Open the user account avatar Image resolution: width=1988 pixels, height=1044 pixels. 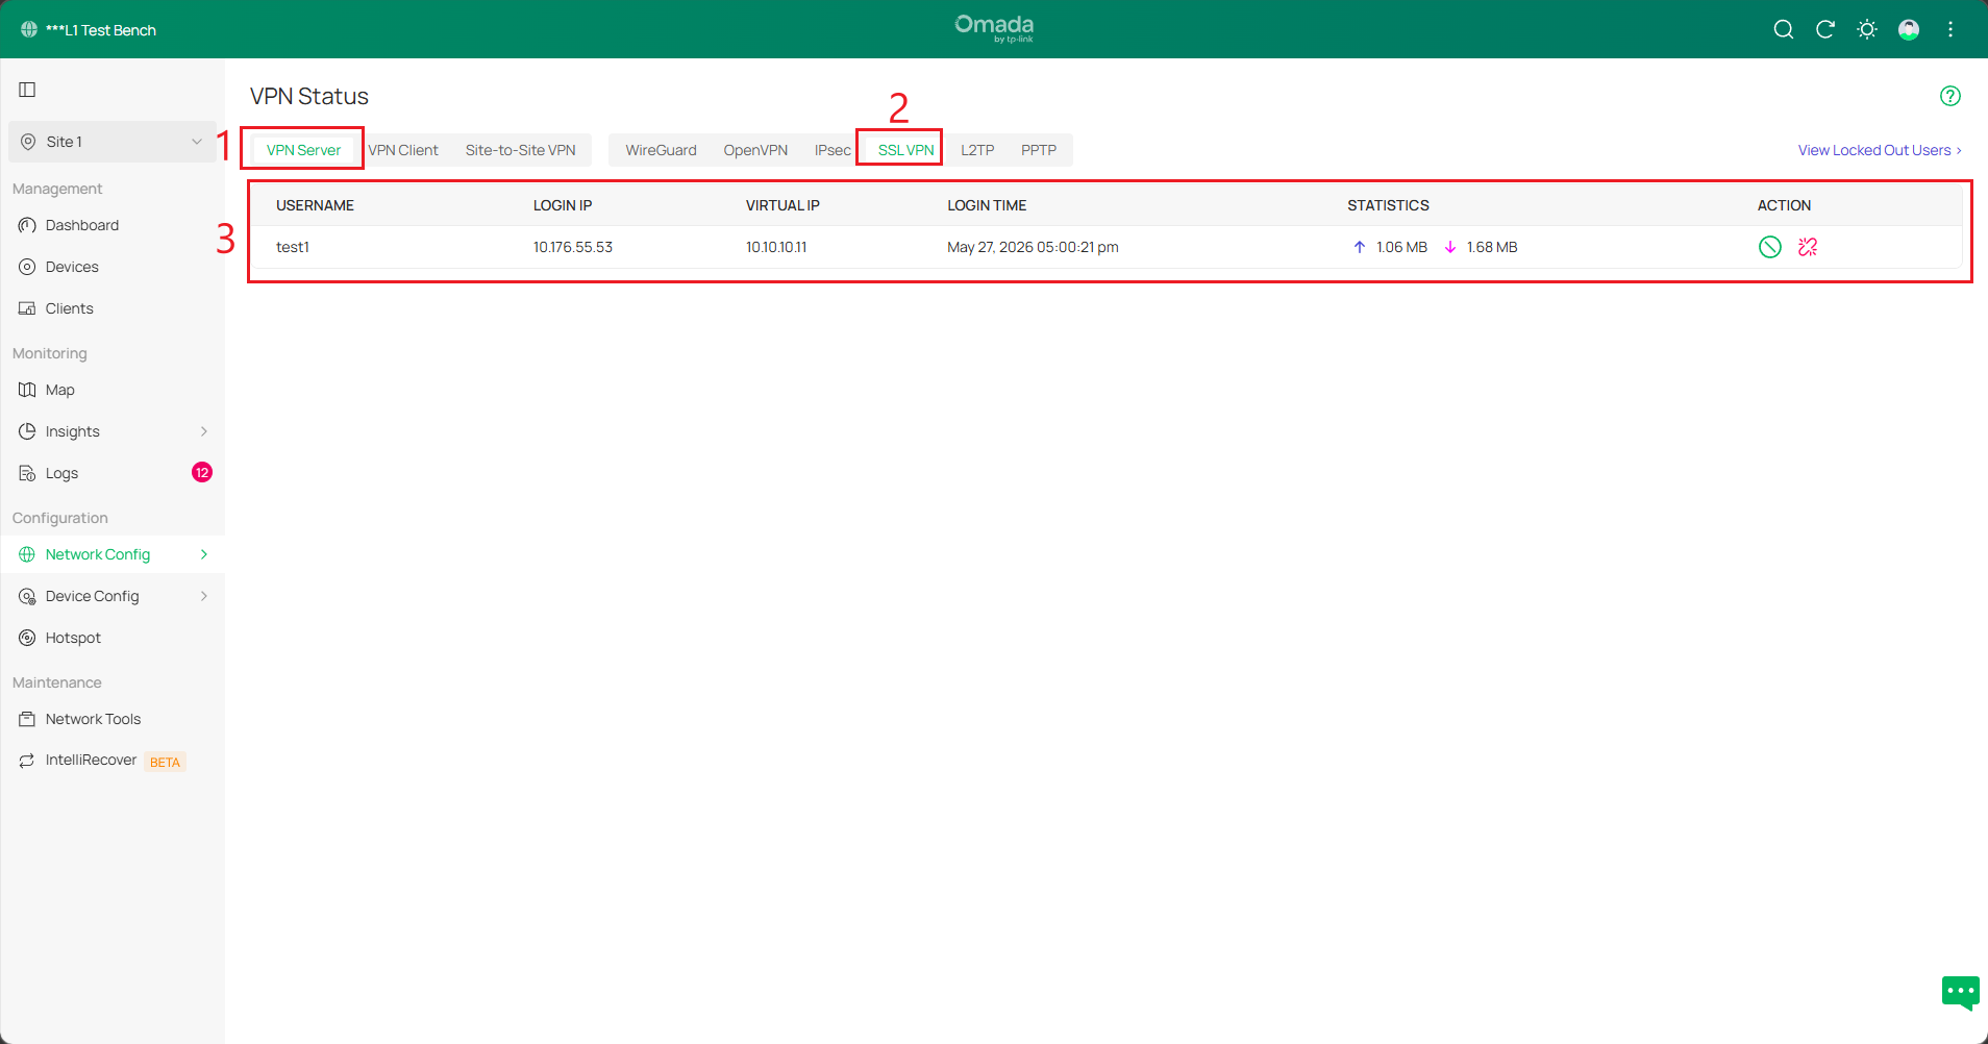click(1909, 30)
